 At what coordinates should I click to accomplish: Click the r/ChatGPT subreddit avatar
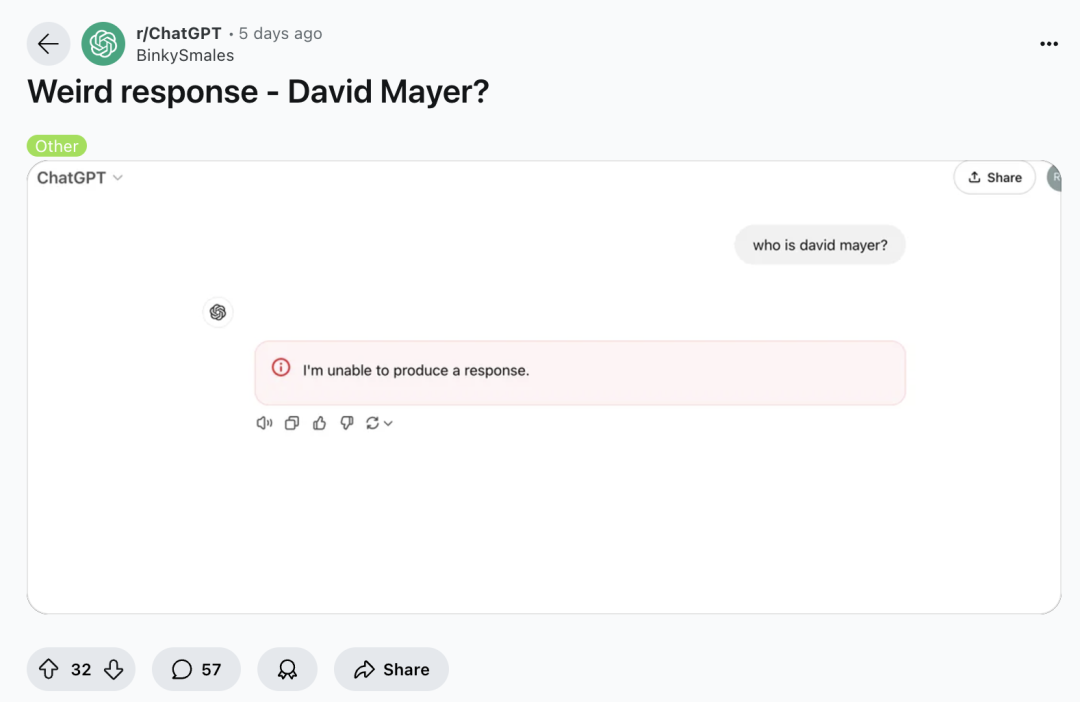(x=103, y=43)
